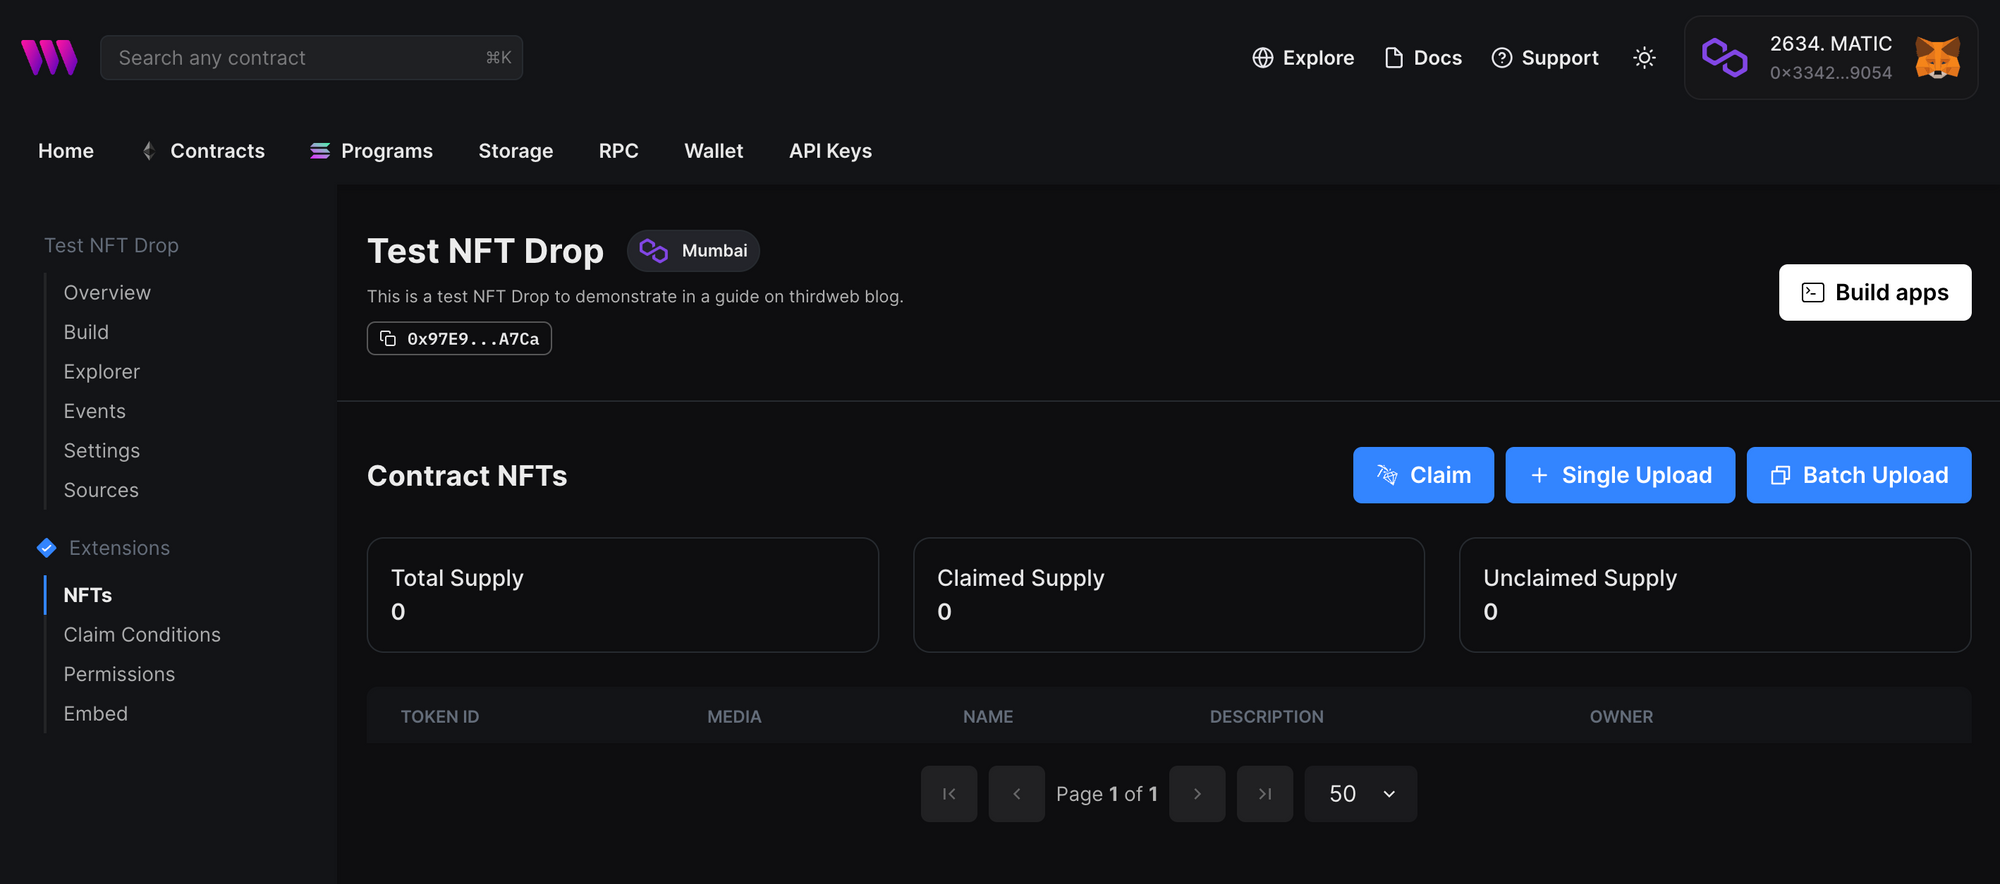Click the MetaMask fox avatar

[1938, 58]
